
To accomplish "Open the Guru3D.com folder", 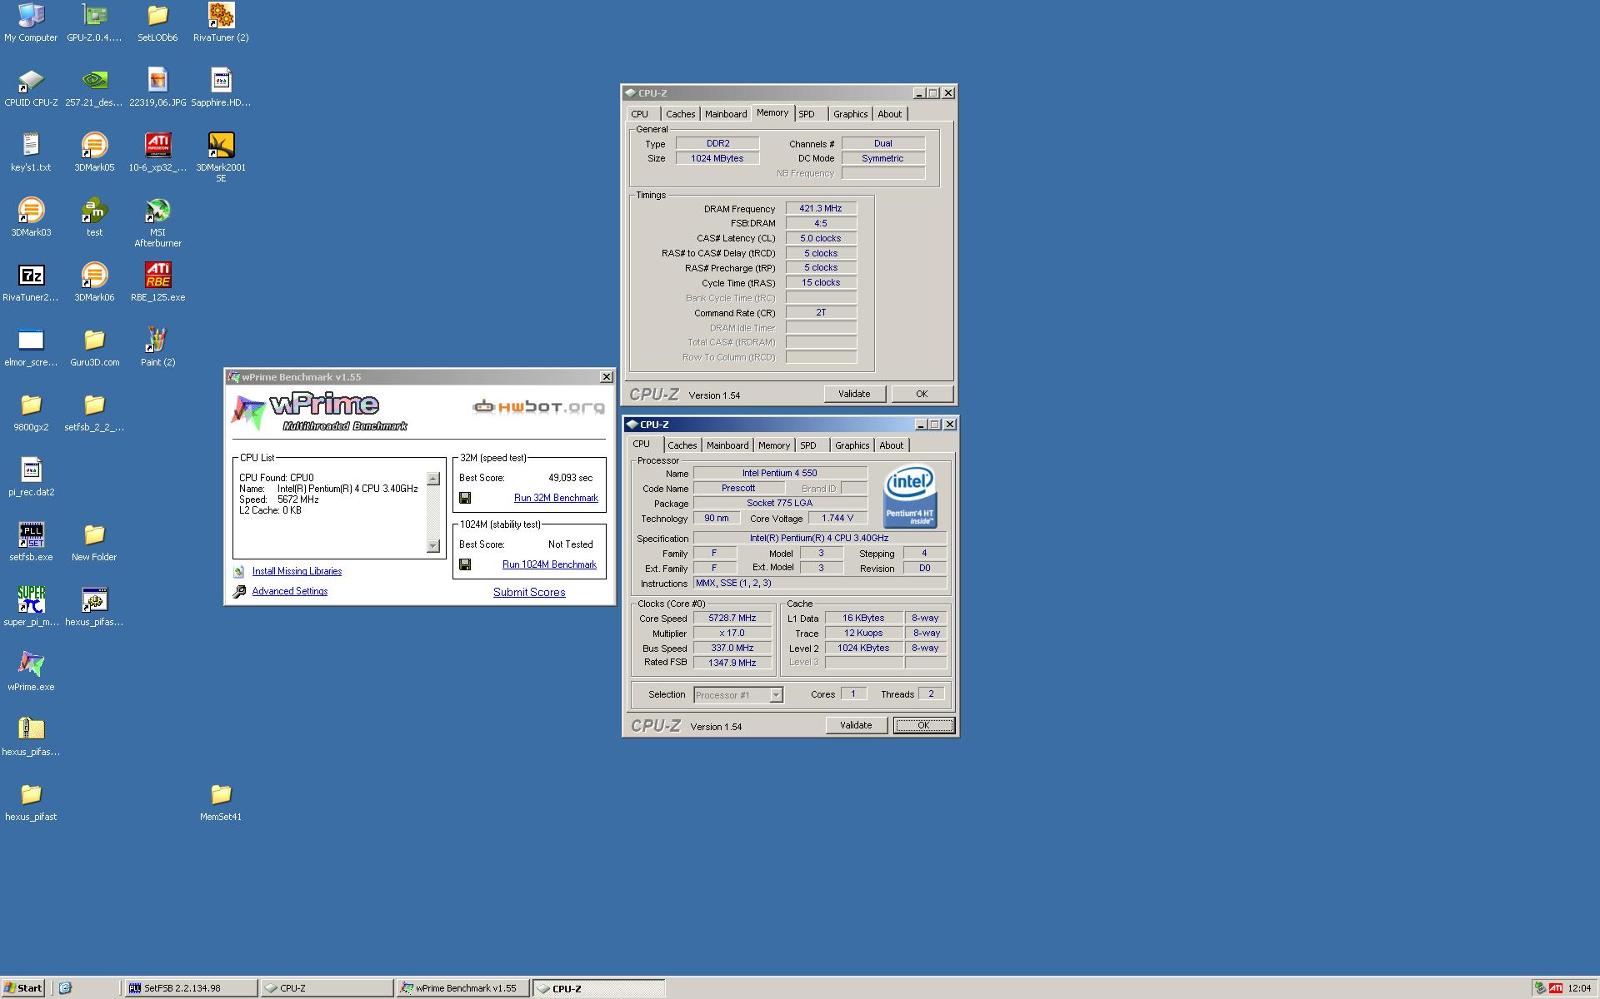I will pos(94,340).
